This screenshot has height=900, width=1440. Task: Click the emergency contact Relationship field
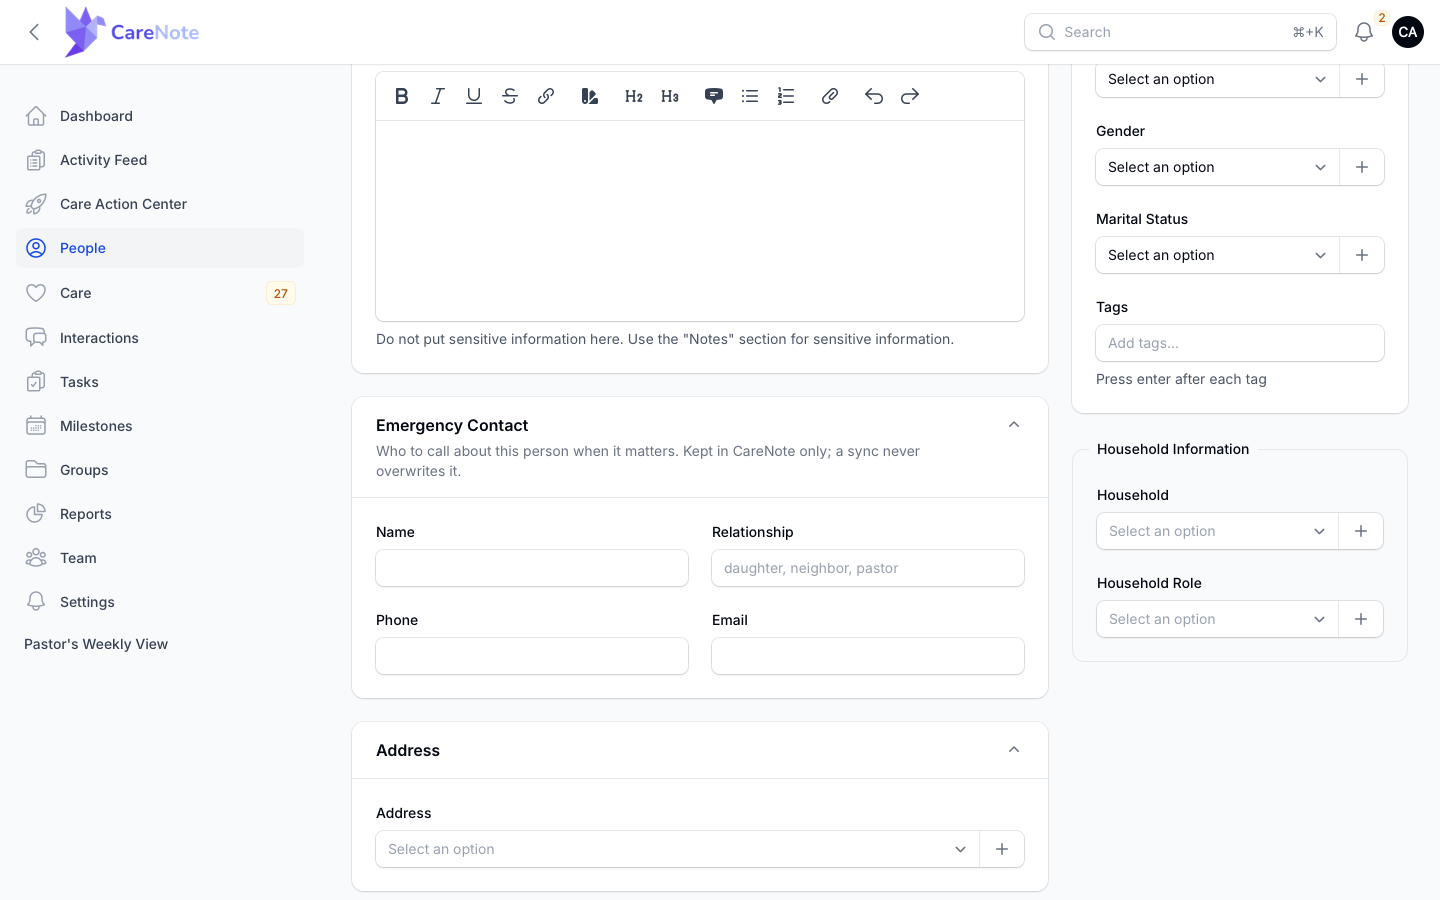click(x=868, y=568)
